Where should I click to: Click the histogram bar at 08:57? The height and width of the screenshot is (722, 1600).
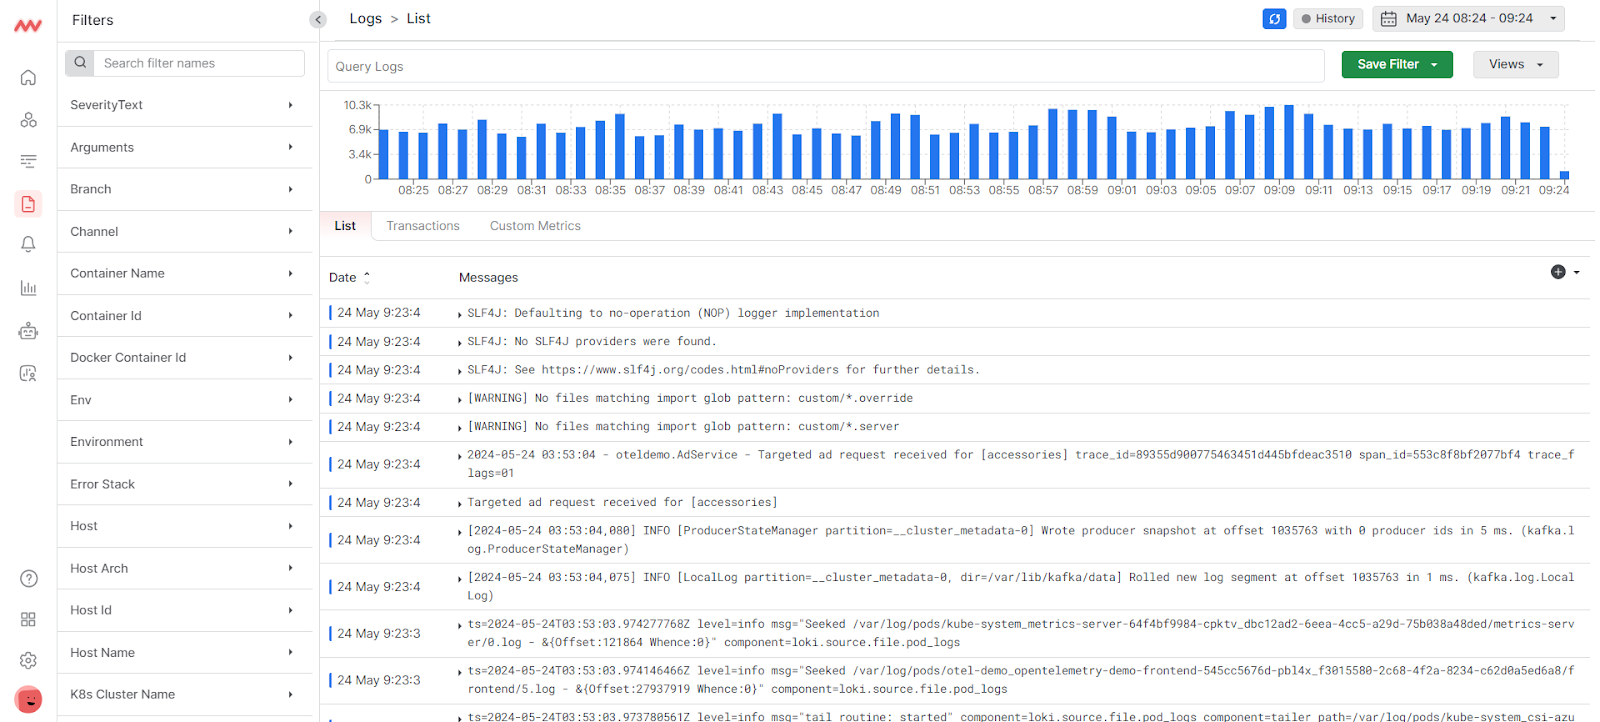pyautogui.click(x=1053, y=144)
